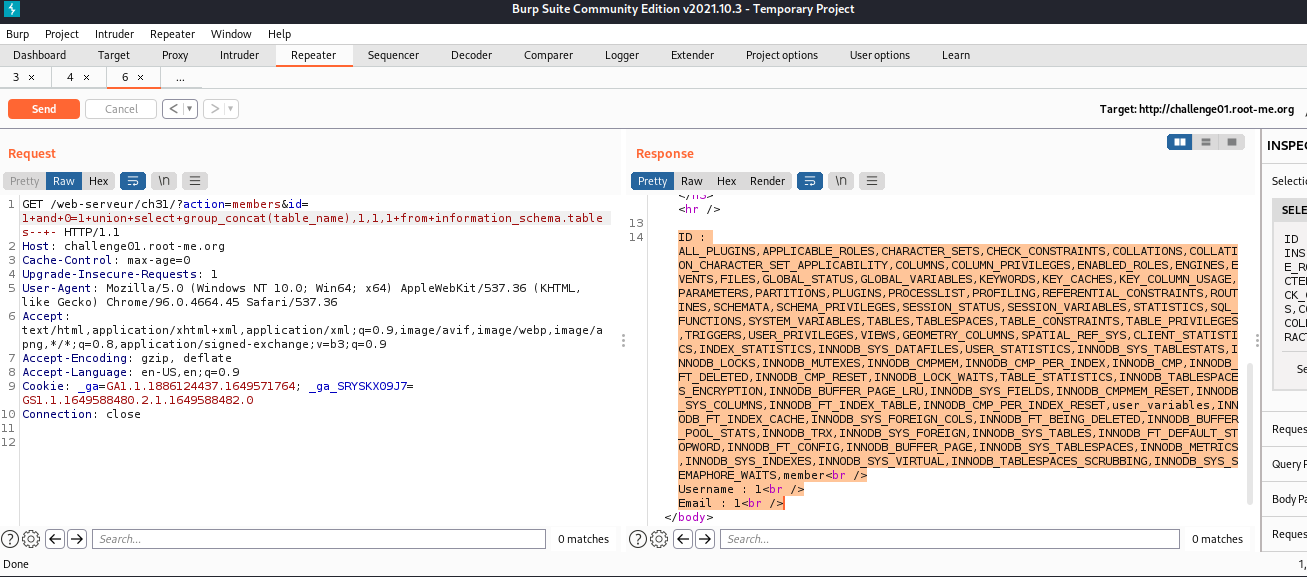Image resolution: width=1307 pixels, height=577 pixels.
Task: Switch to the Logger tab
Action: point(622,55)
